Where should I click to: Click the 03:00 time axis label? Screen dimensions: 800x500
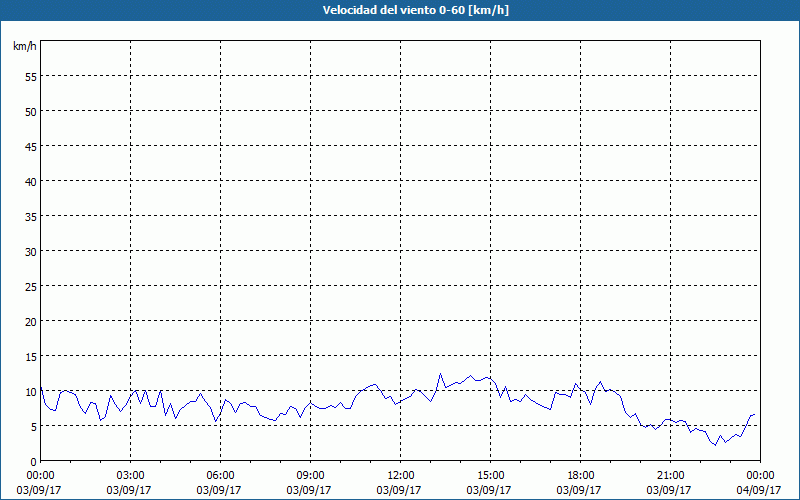pos(130,475)
